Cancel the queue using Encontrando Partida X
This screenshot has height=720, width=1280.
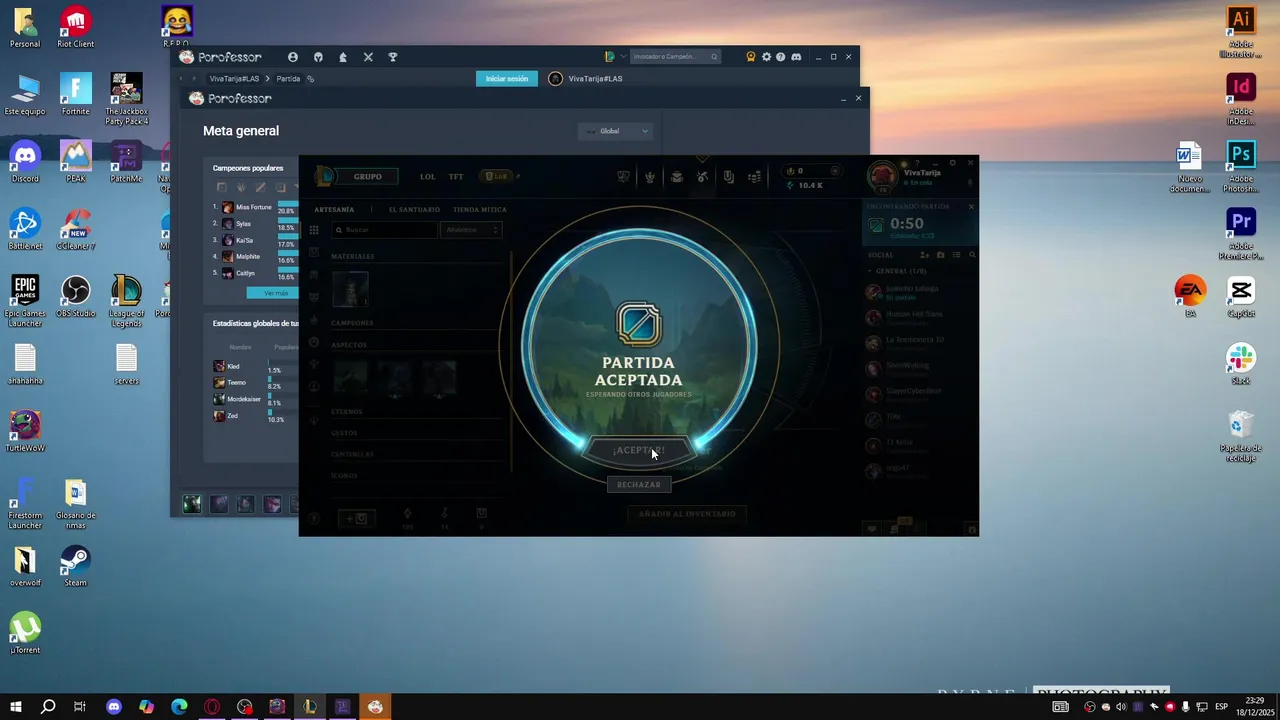(x=971, y=207)
